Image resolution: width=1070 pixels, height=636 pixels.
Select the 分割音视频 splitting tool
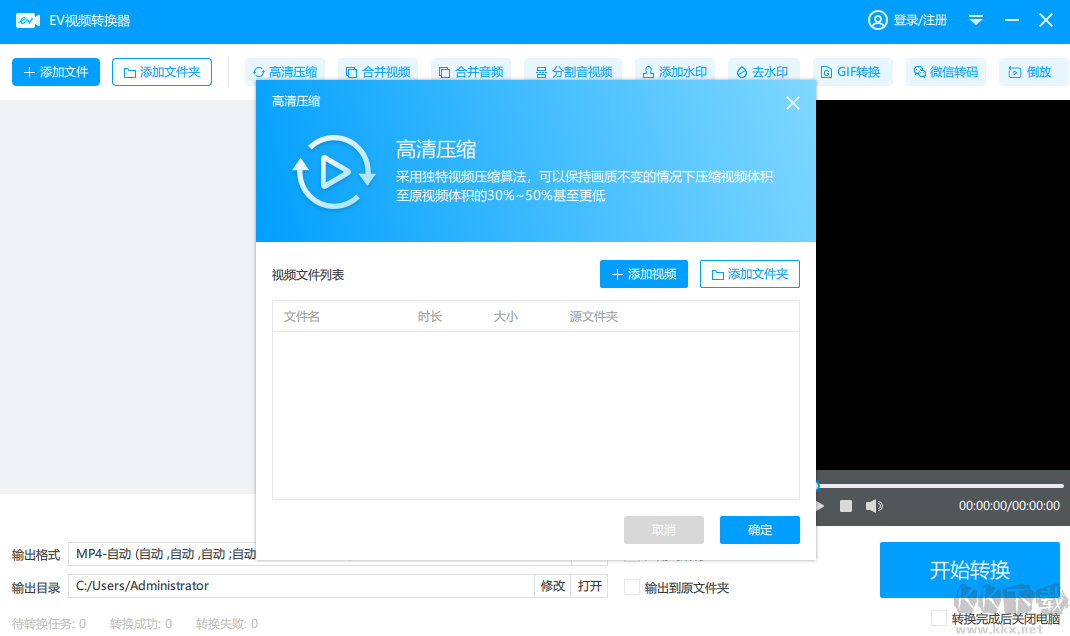pyautogui.click(x=573, y=71)
